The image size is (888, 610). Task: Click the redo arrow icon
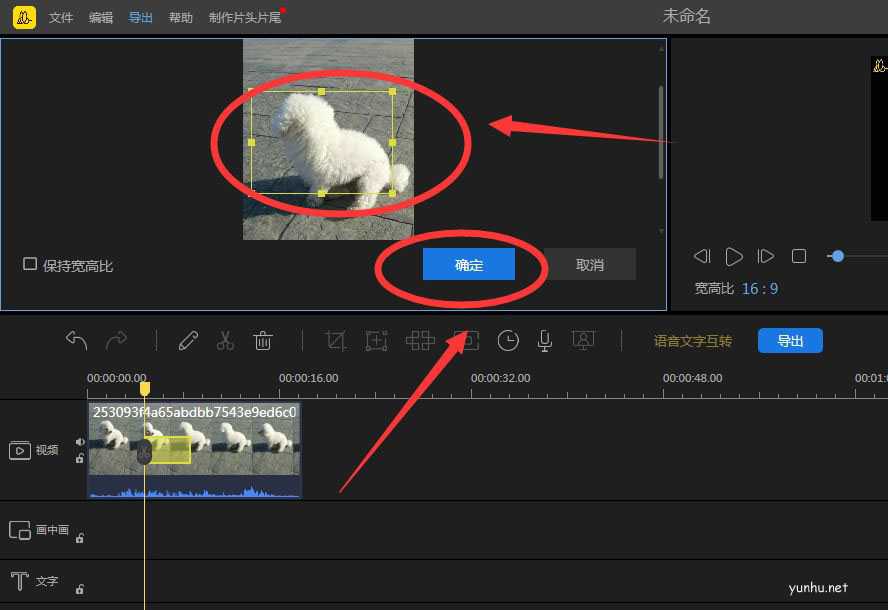[118, 340]
